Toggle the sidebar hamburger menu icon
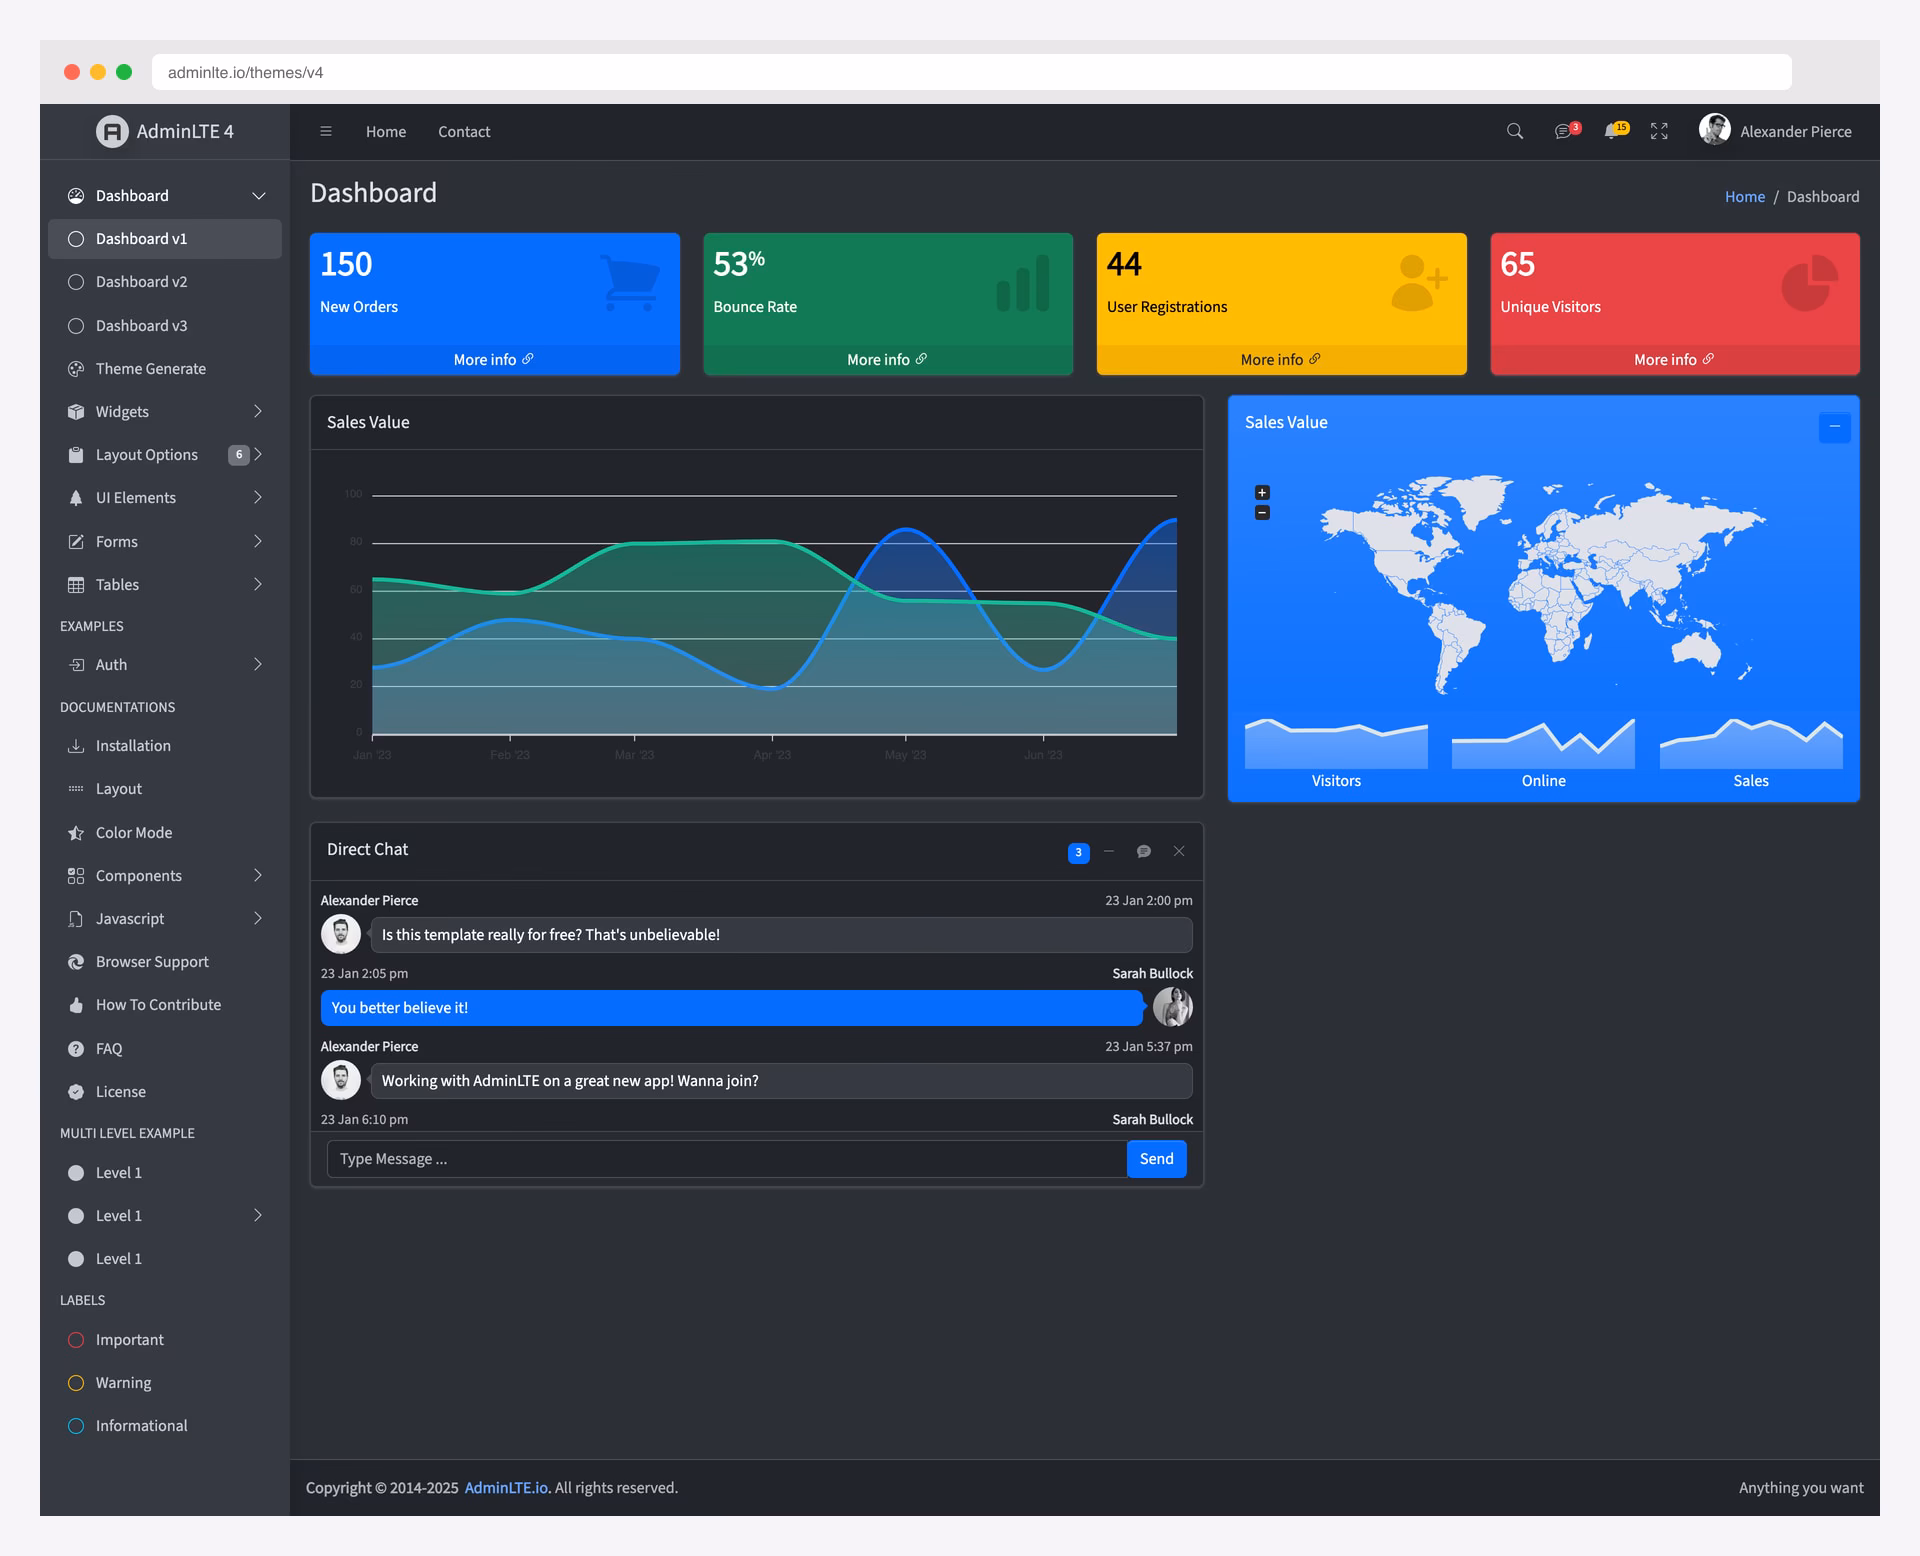 point(325,131)
